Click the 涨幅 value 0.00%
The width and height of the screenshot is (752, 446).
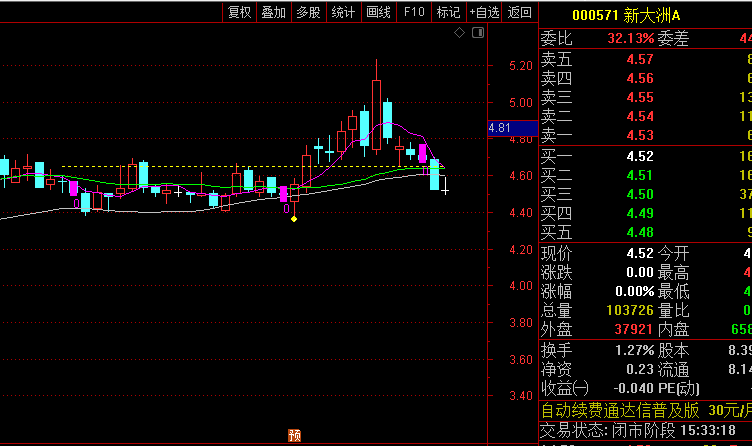pyautogui.click(x=634, y=291)
